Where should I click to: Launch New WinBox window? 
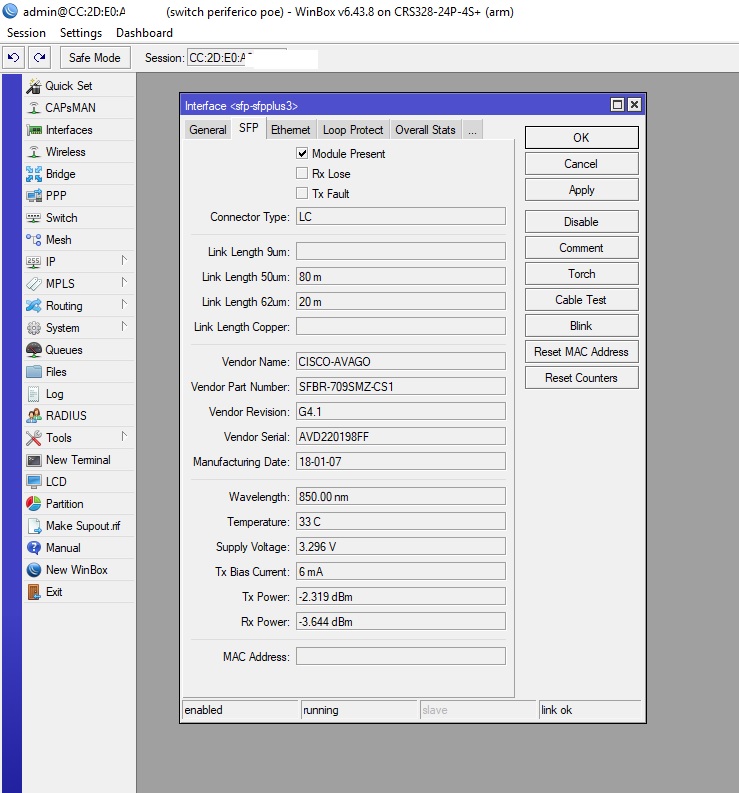77,570
